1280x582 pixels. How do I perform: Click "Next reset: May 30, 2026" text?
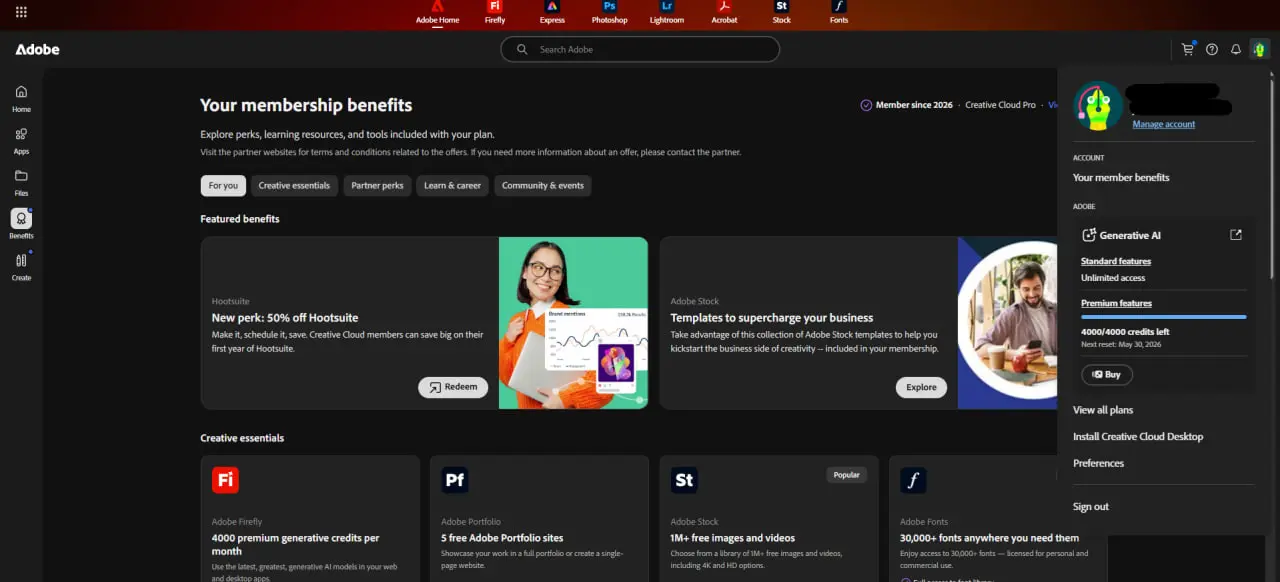point(1121,345)
